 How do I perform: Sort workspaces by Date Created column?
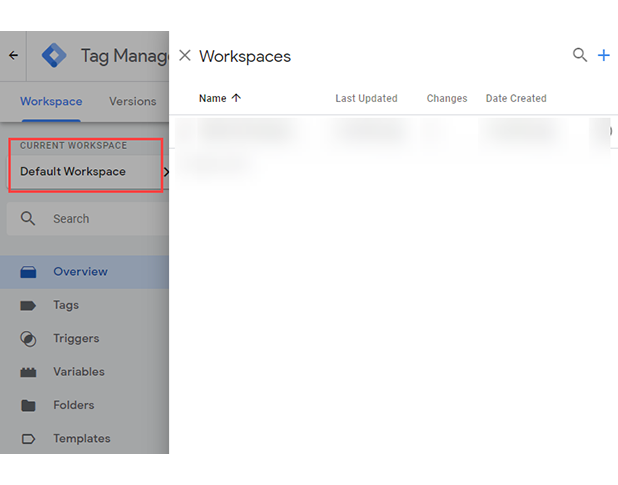516,98
